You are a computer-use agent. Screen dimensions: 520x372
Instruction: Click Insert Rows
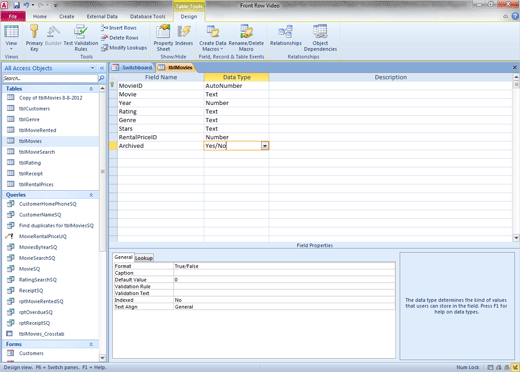click(x=119, y=28)
